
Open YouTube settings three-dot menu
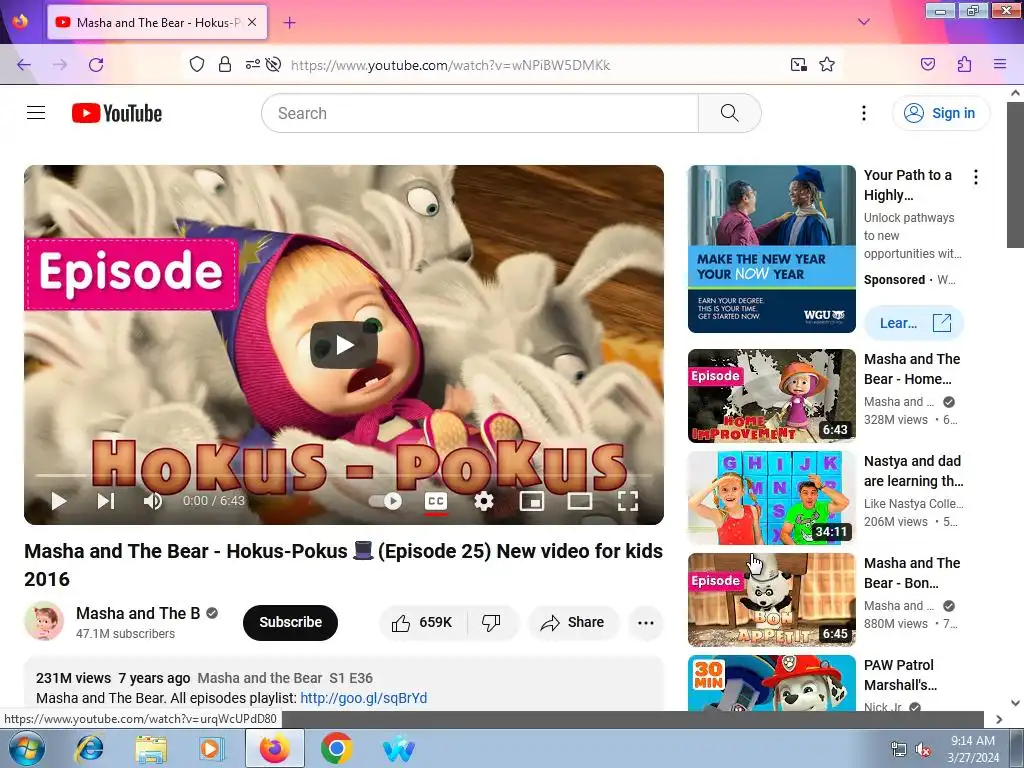pyautogui.click(x=863, y=113)
